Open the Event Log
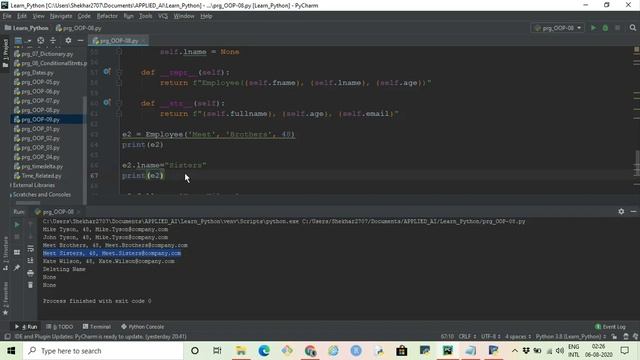Image resolution: width=640 pixels, height=360 pixels. coord(610,327)
